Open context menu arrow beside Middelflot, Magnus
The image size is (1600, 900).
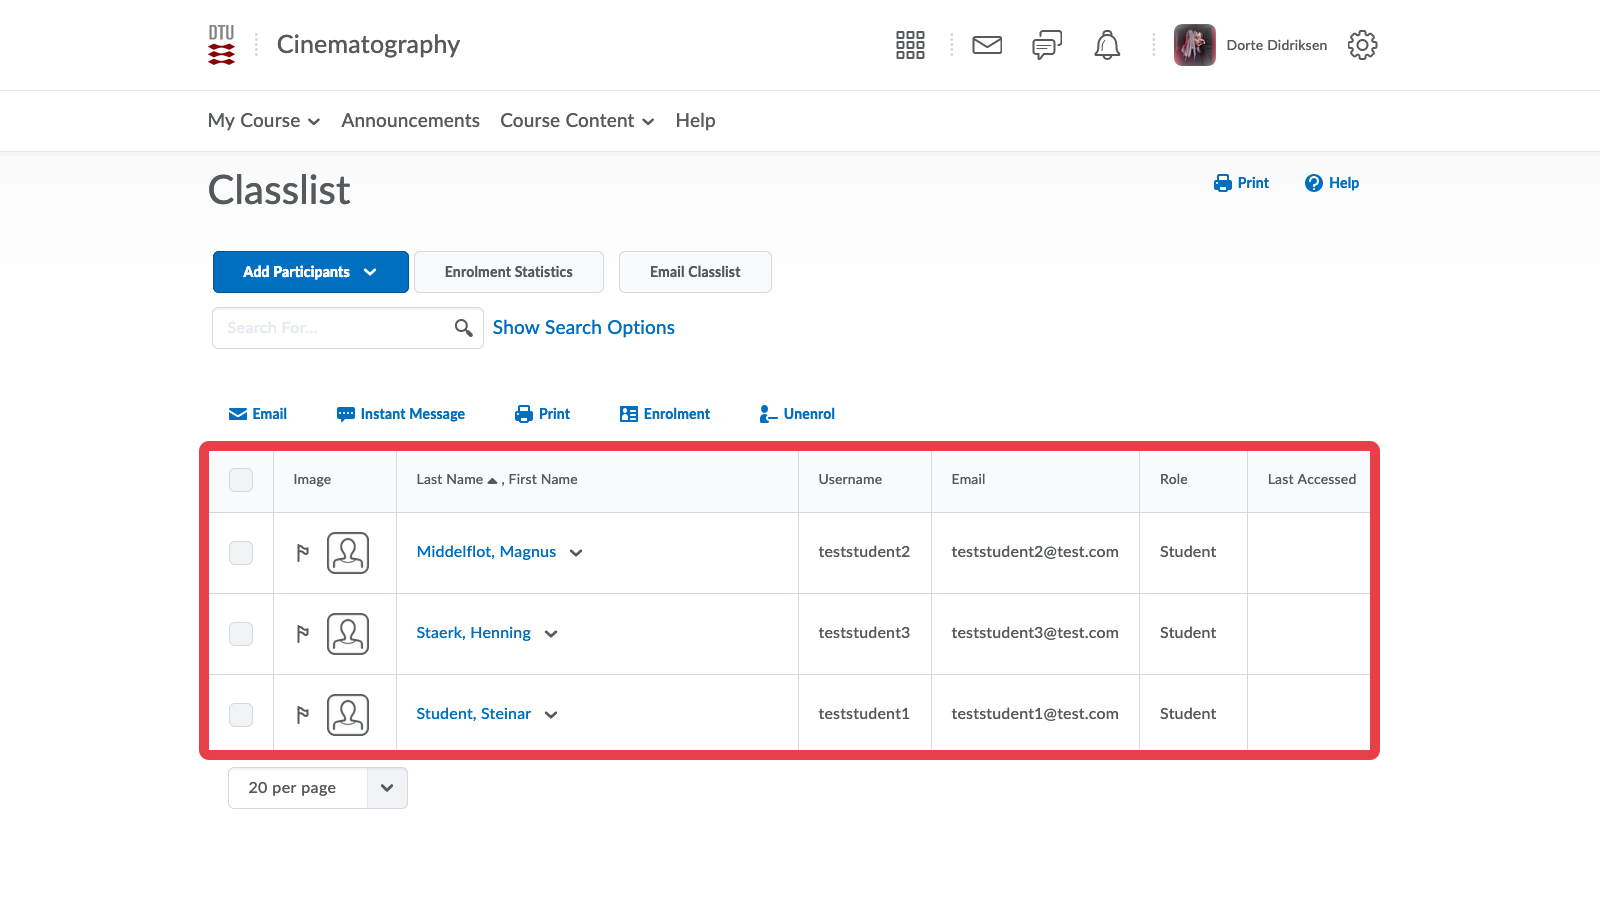point(576,553)
